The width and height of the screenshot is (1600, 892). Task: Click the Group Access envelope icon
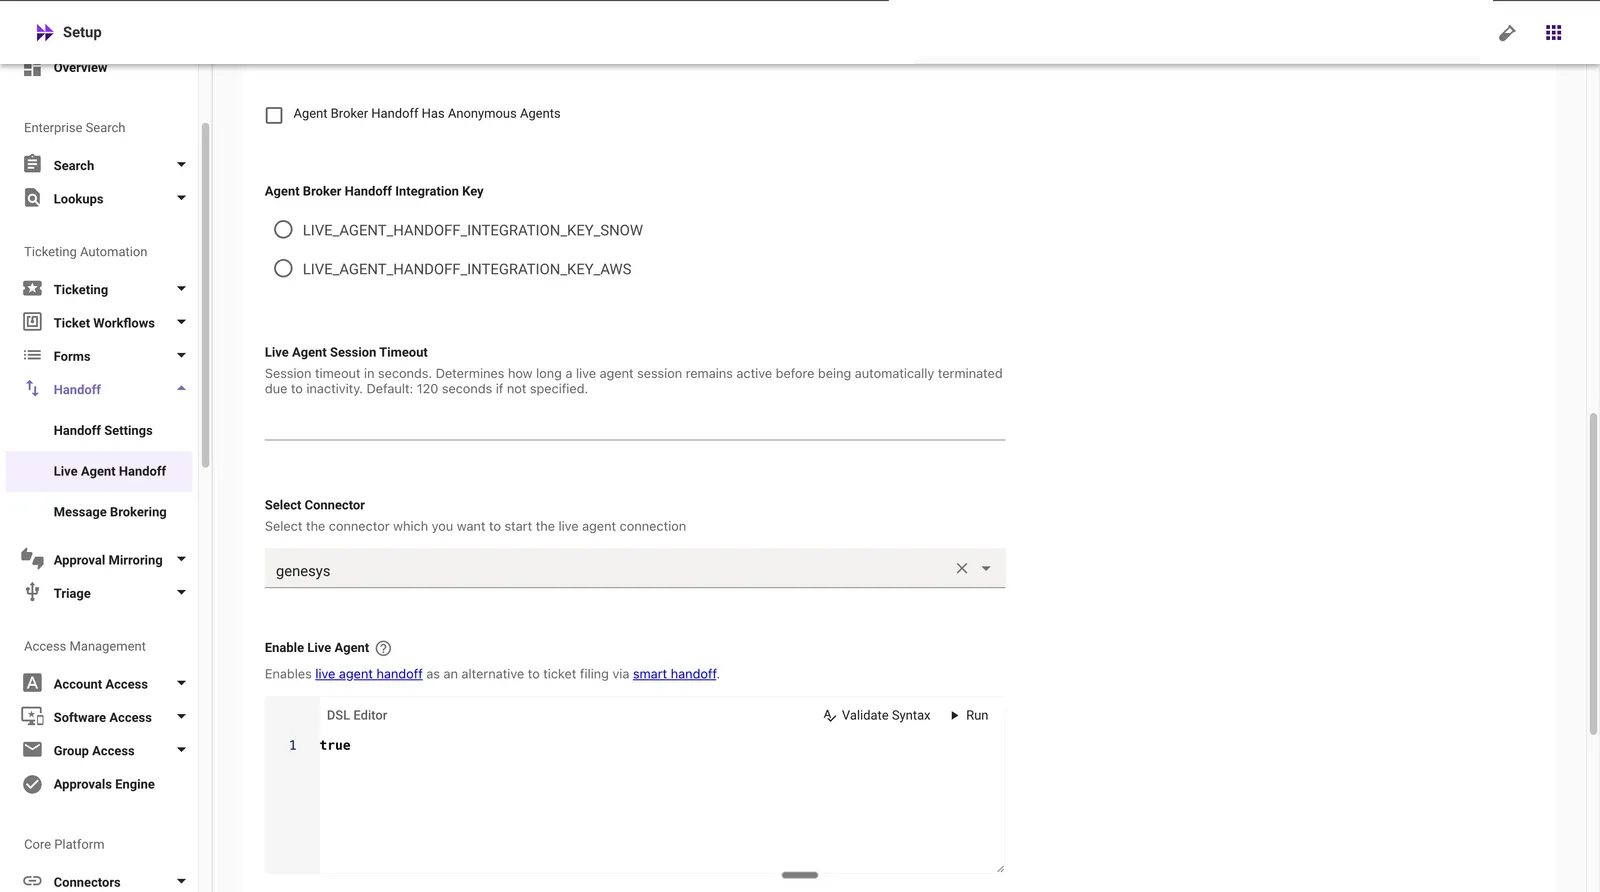coord(33,749)
